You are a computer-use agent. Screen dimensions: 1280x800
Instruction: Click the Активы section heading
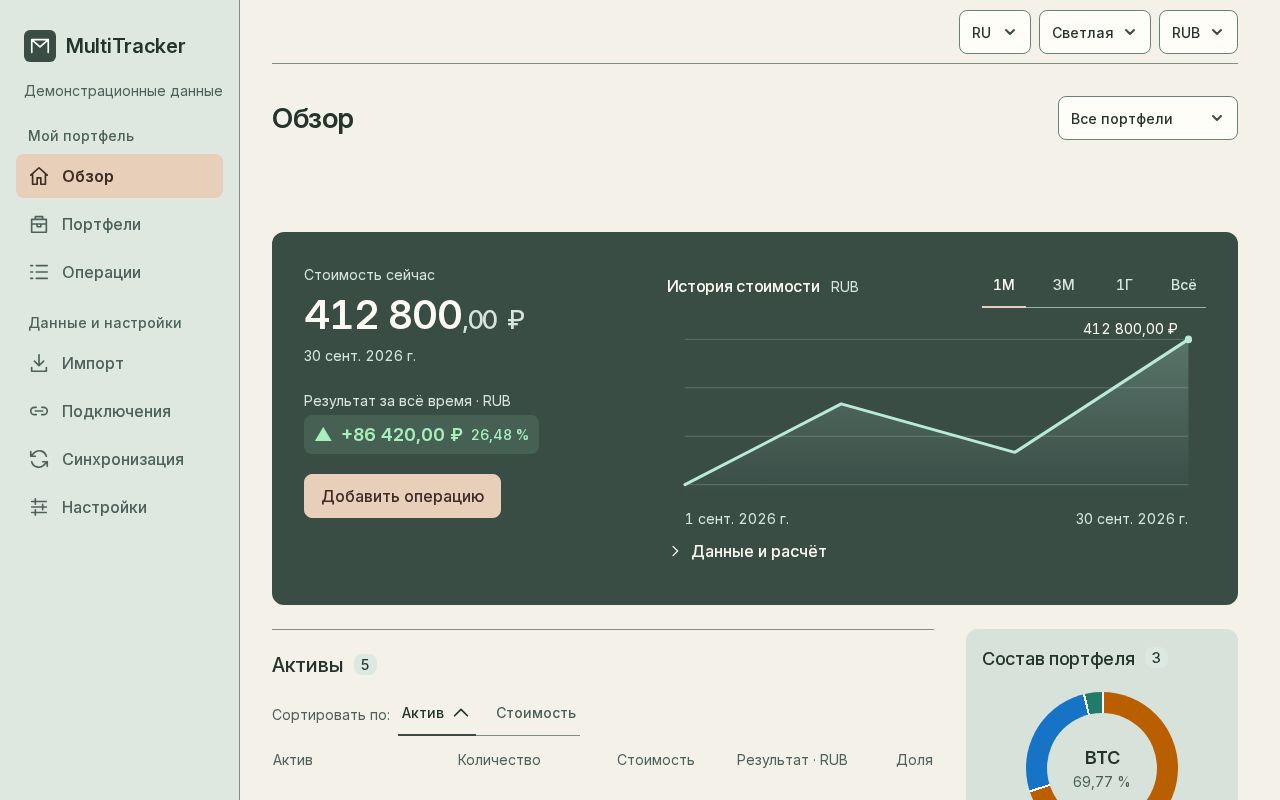(307, 665)
